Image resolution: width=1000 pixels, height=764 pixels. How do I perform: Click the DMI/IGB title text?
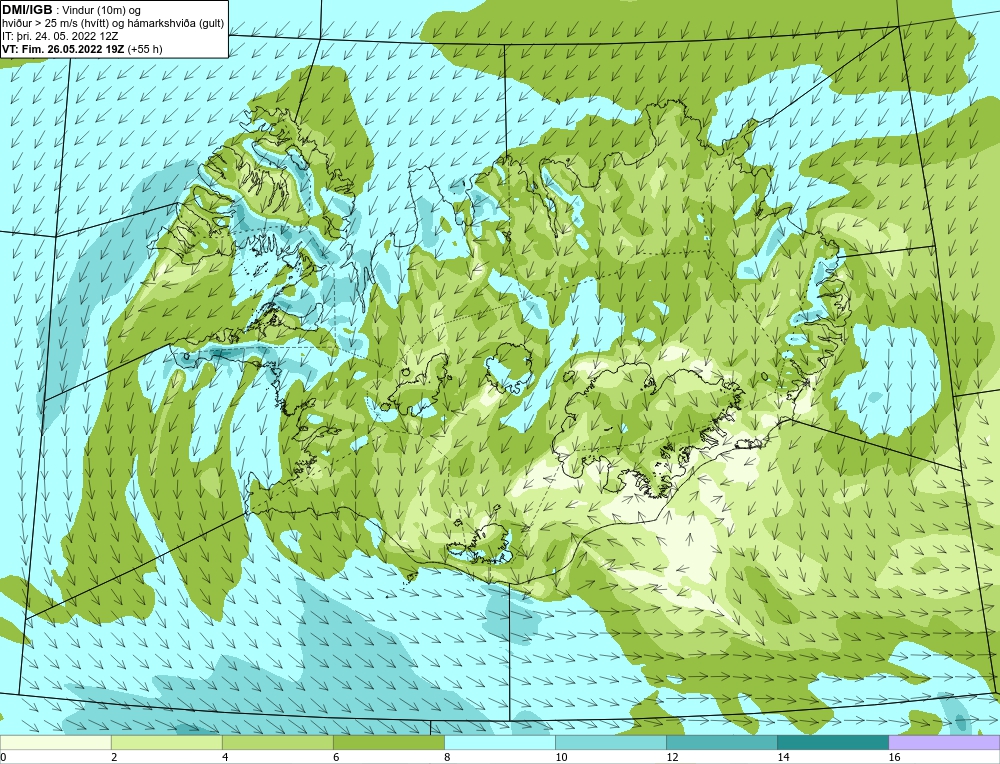click(x=27, y=10)
